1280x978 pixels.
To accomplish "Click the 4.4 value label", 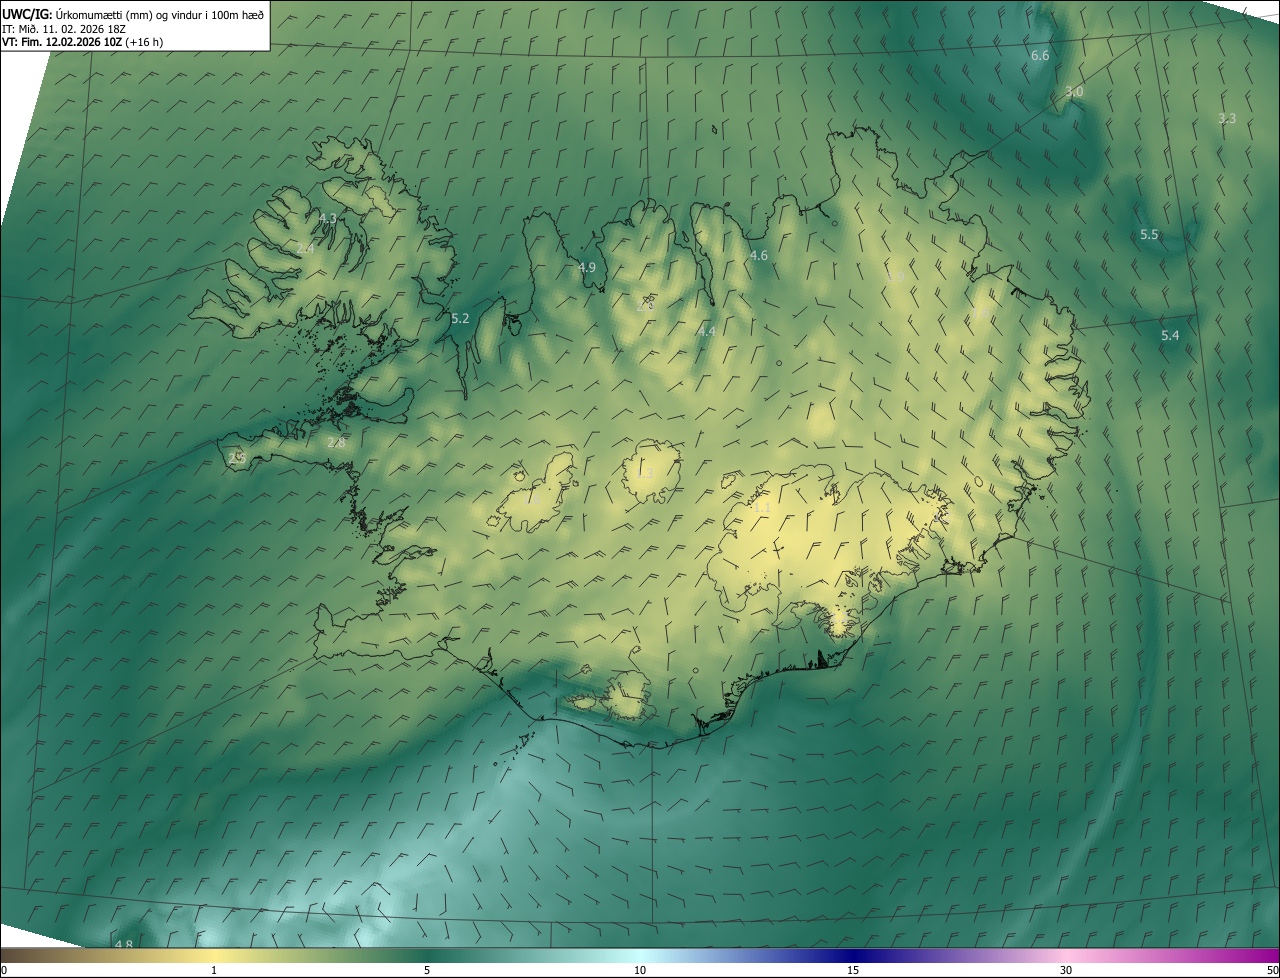I will pyautogui.click(x=707, y=331).
